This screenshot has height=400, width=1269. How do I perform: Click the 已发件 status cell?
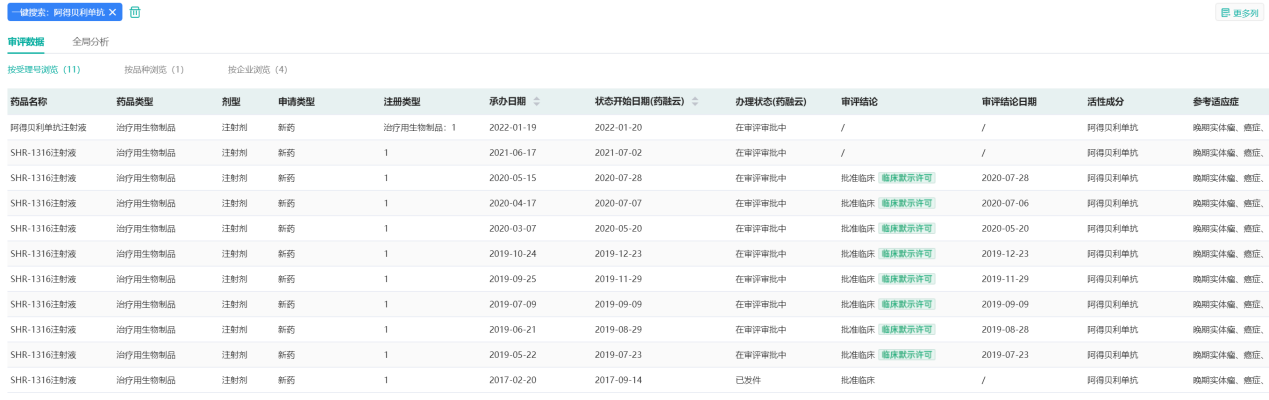(x=748, y=380)
